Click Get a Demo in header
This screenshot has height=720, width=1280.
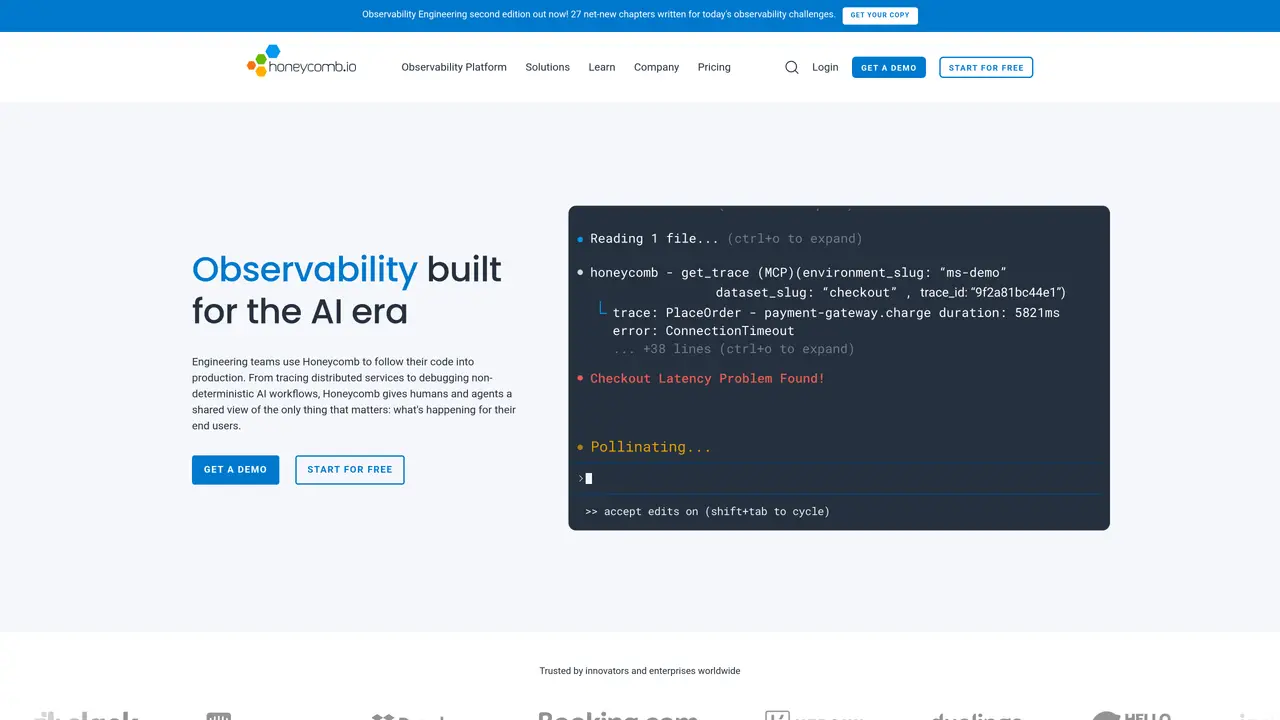point(889,67)
